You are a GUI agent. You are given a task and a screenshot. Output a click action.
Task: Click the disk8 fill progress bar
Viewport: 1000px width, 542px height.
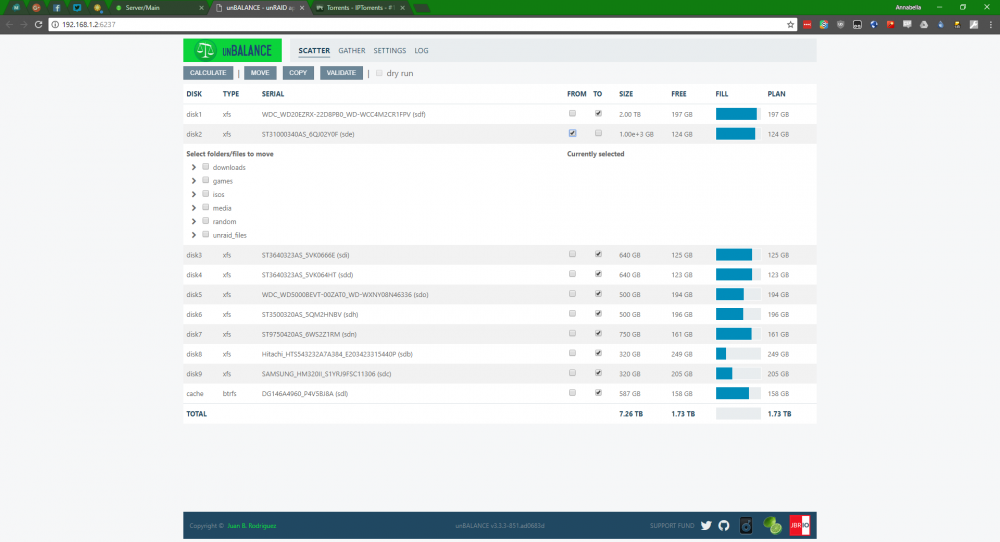click(x=738, y=354)
